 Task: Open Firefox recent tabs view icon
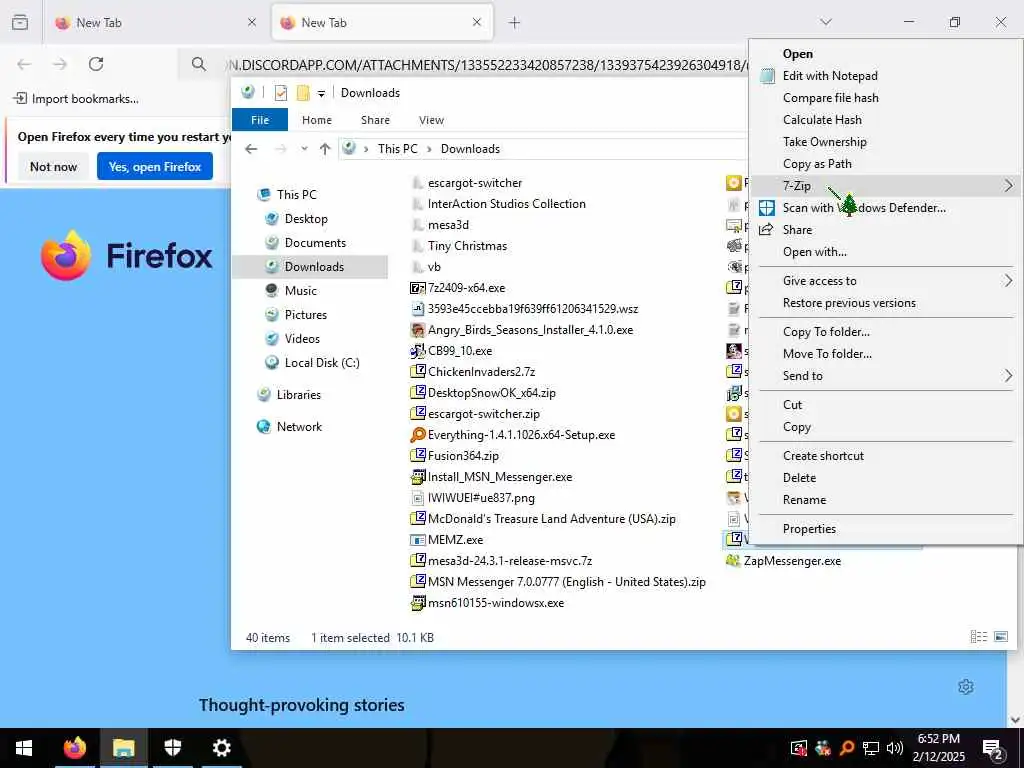coord(20,22)
